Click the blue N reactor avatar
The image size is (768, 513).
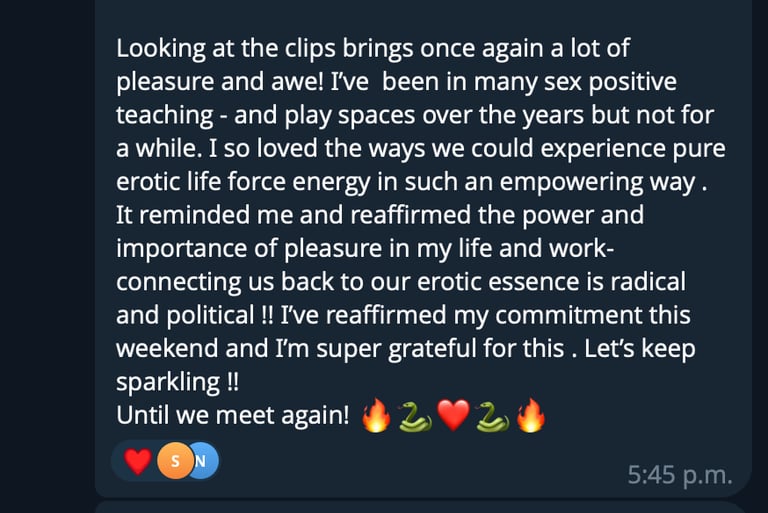202,461
